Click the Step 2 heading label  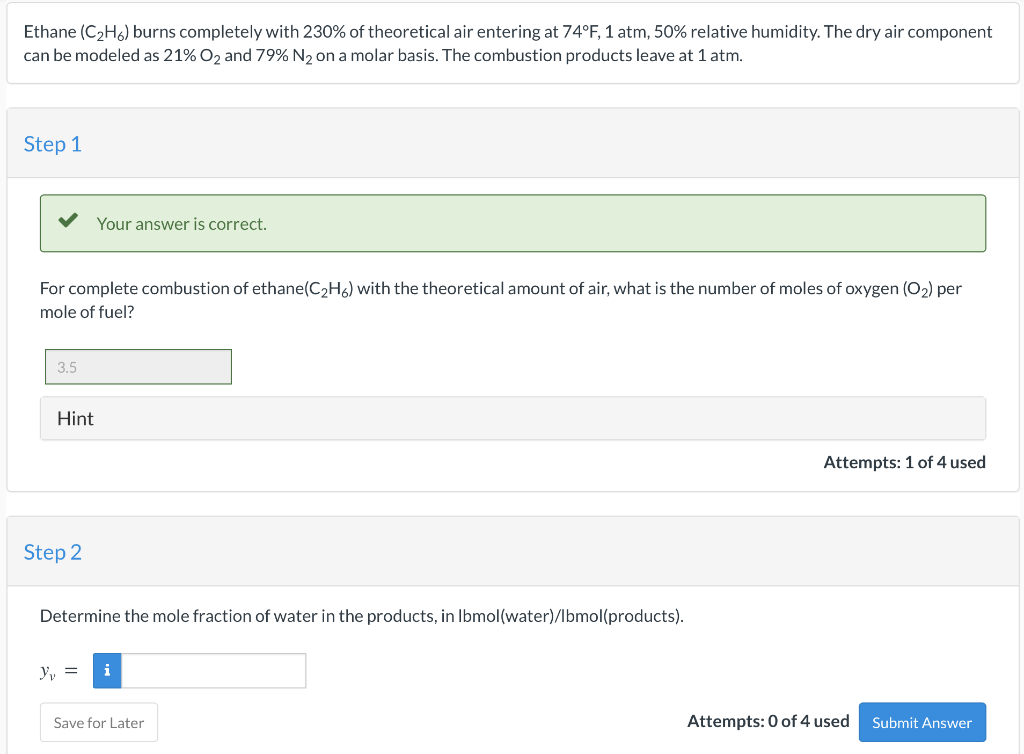point(53,552)
